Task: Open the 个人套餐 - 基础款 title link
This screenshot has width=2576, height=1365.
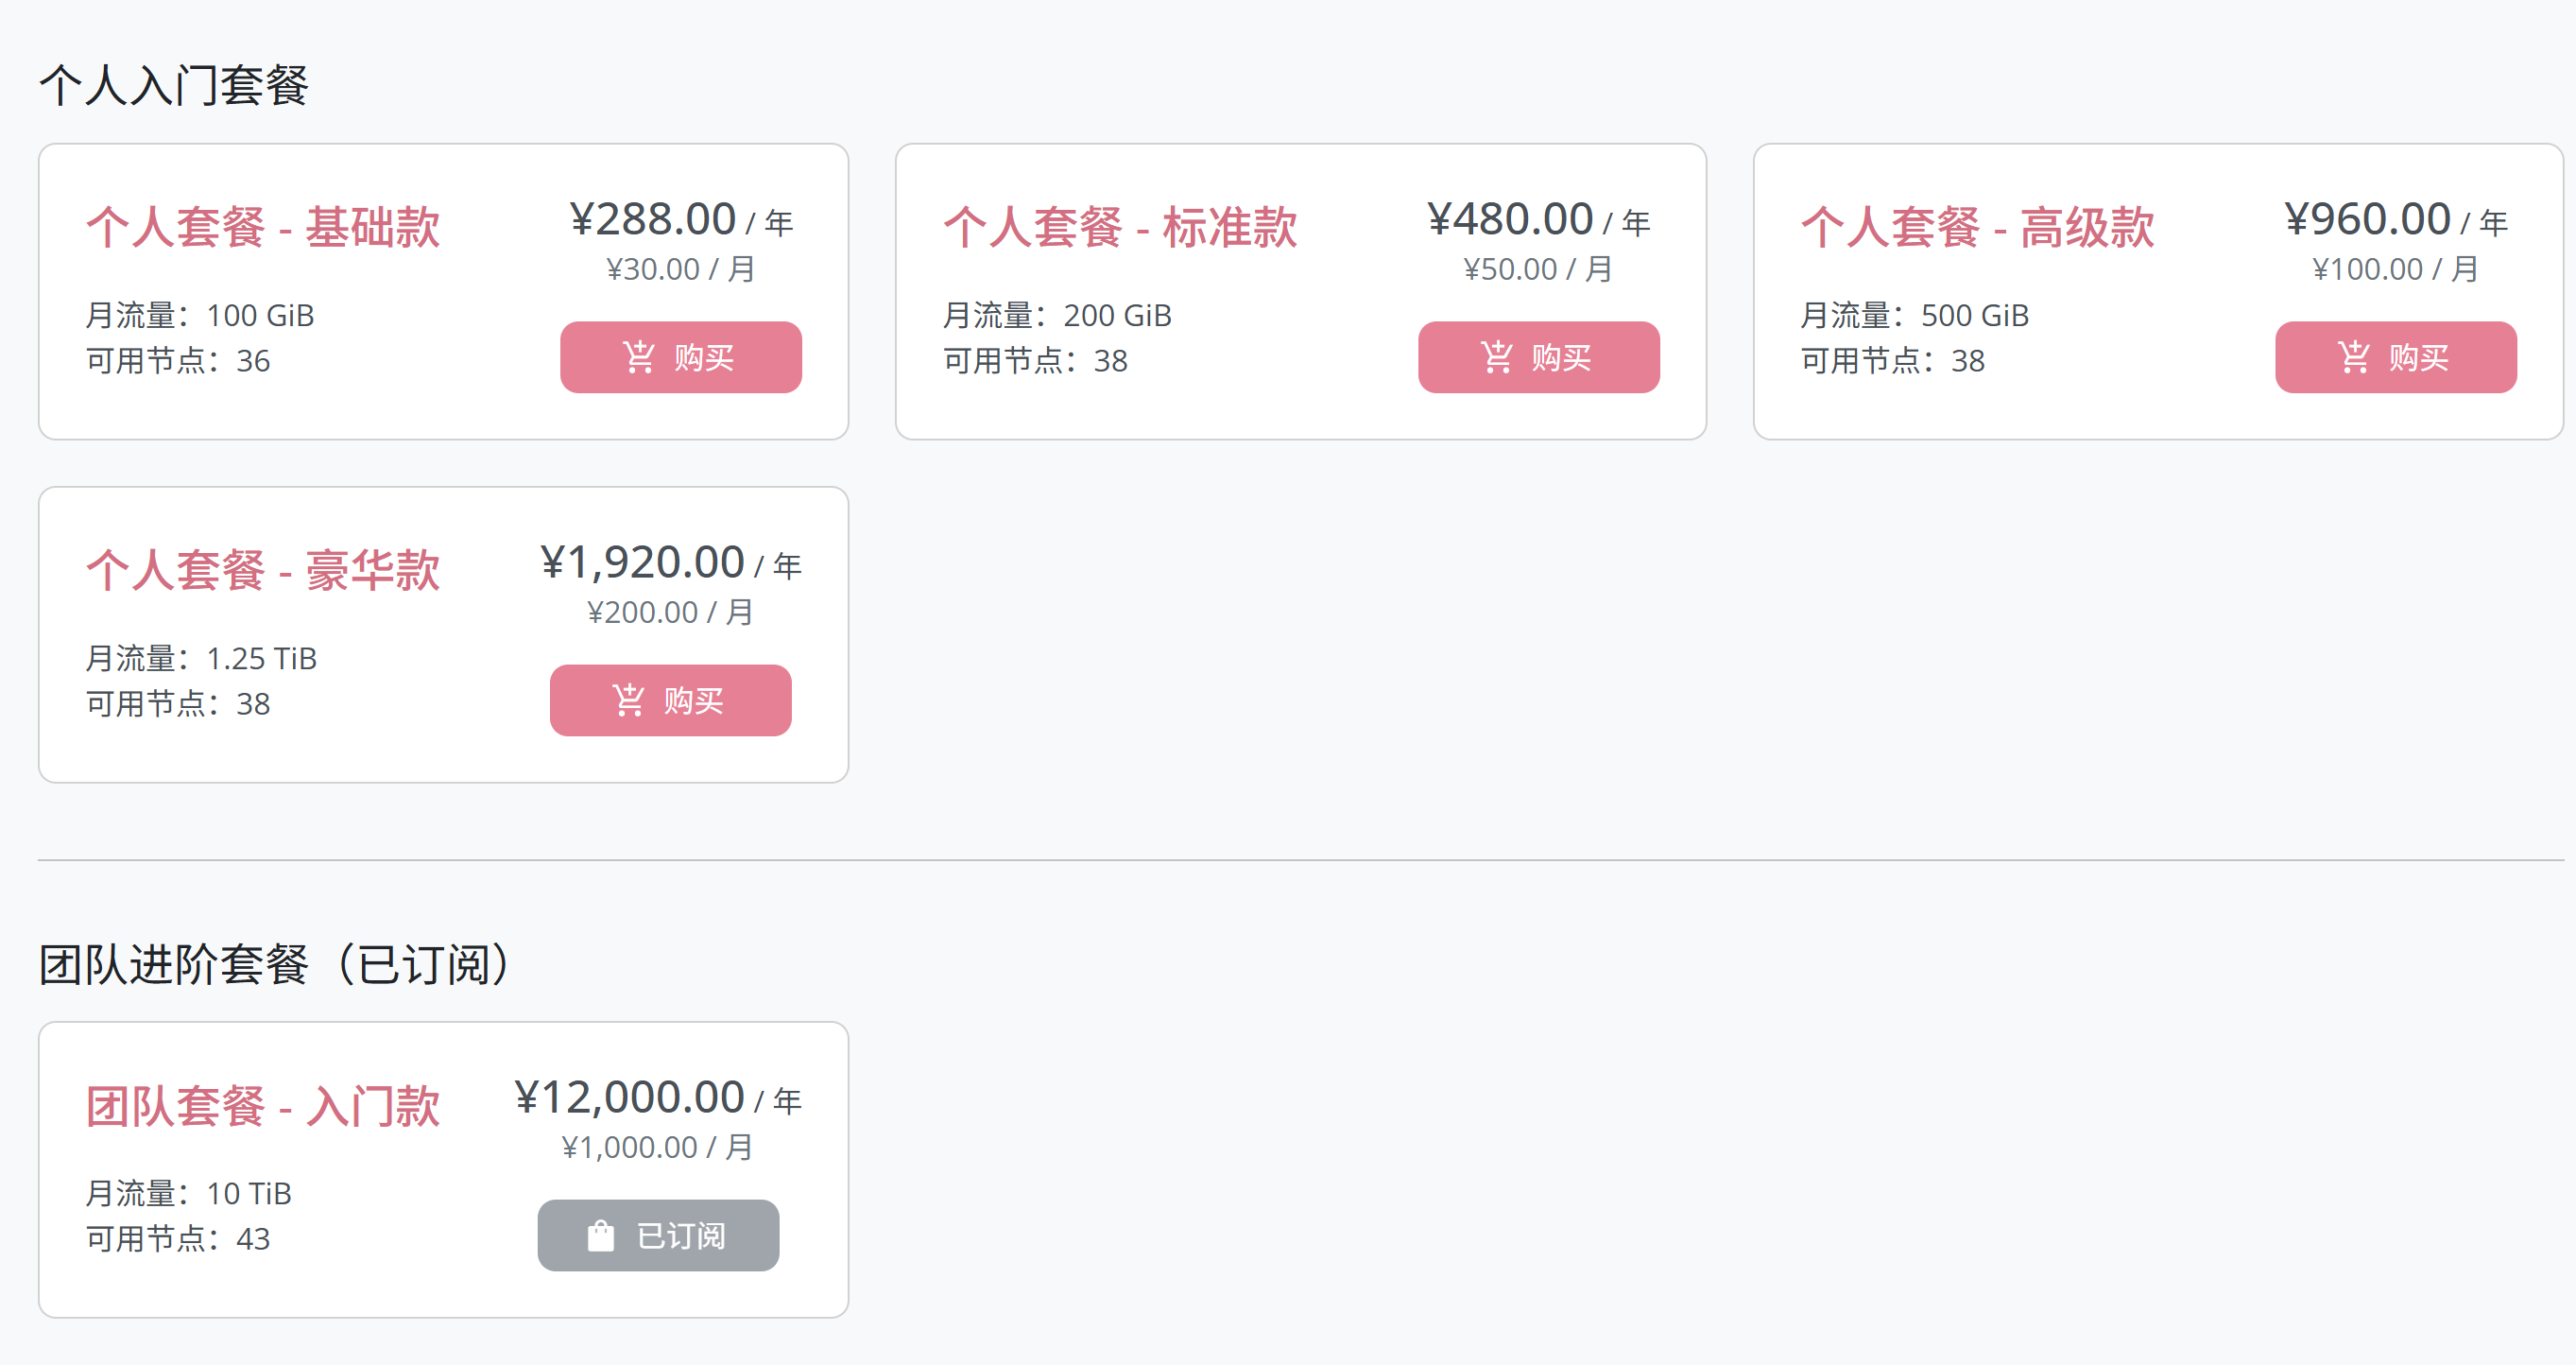Action: click(263, 227)
